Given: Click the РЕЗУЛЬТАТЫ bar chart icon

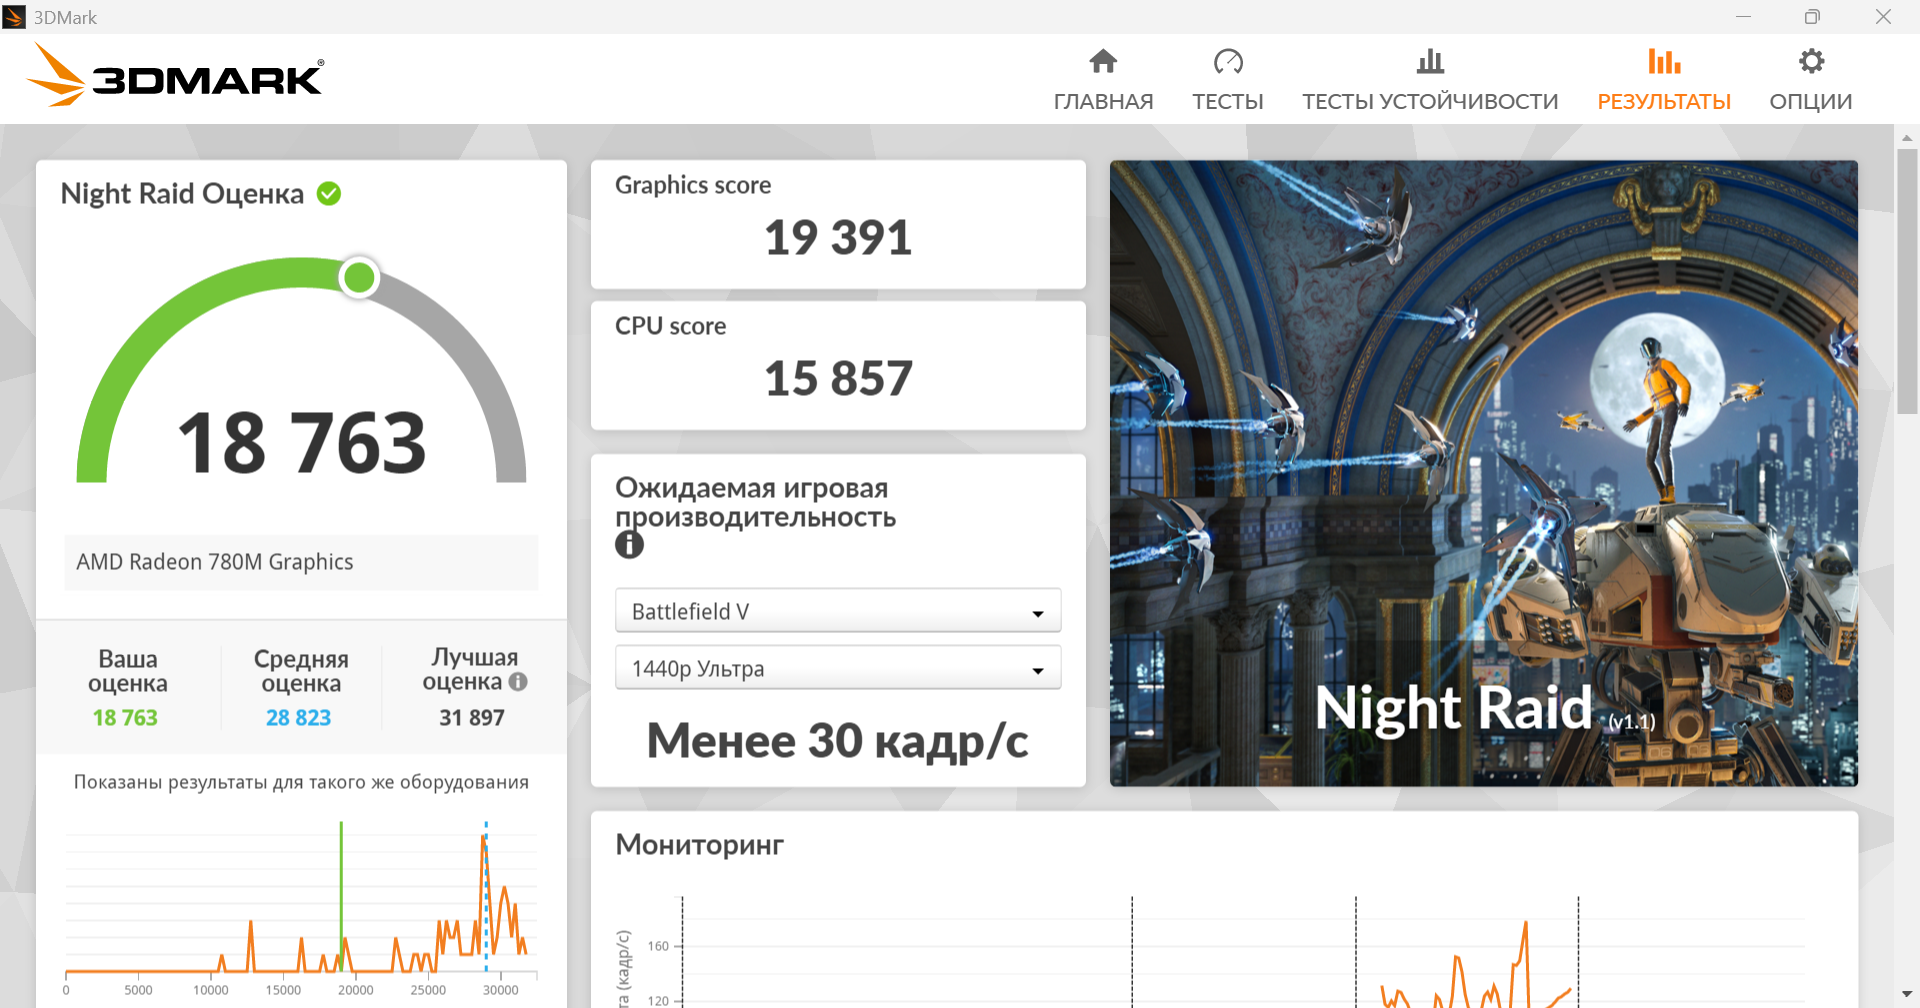Looking at the screenshot, I should 1664,62.
